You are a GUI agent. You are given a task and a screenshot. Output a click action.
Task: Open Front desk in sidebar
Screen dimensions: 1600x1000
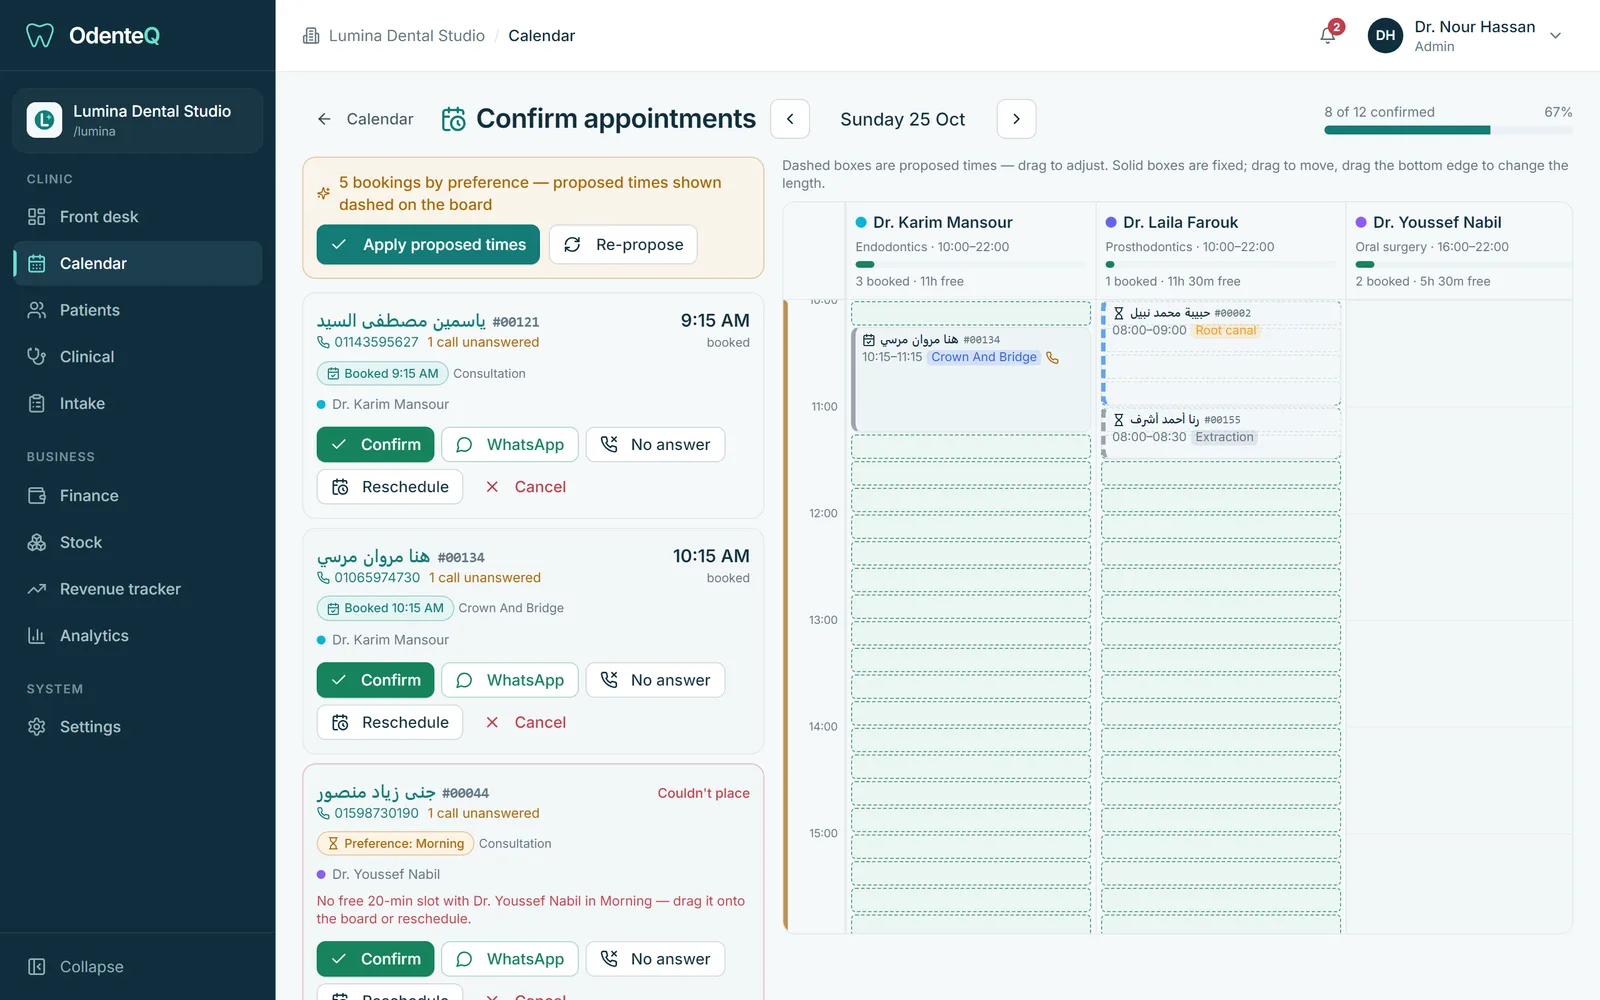[138, 217]
